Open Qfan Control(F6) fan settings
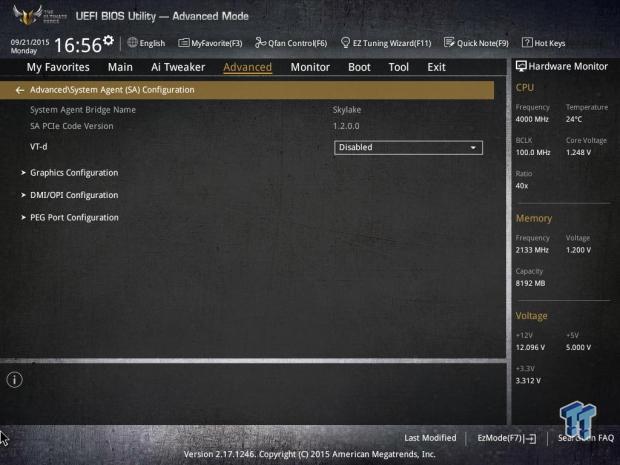This screenshot has width=620, height=465. pyautogui.click(x=291, y=43)
